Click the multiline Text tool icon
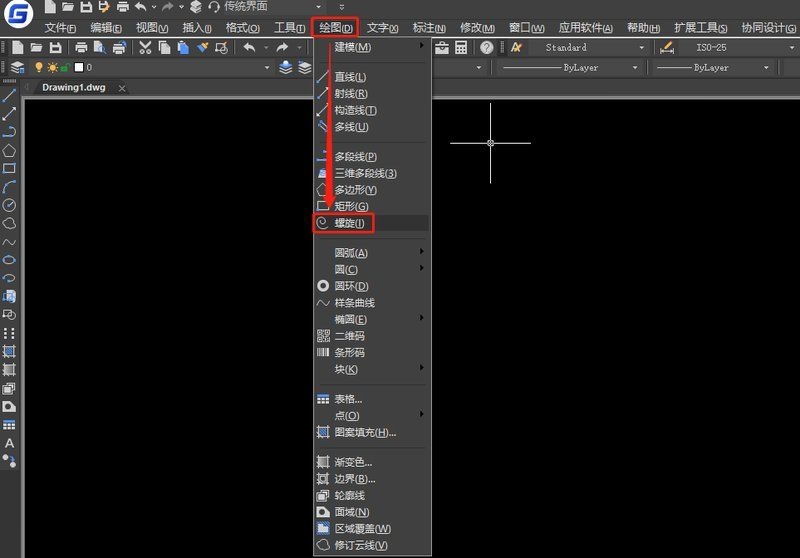 tap(9, 443)
